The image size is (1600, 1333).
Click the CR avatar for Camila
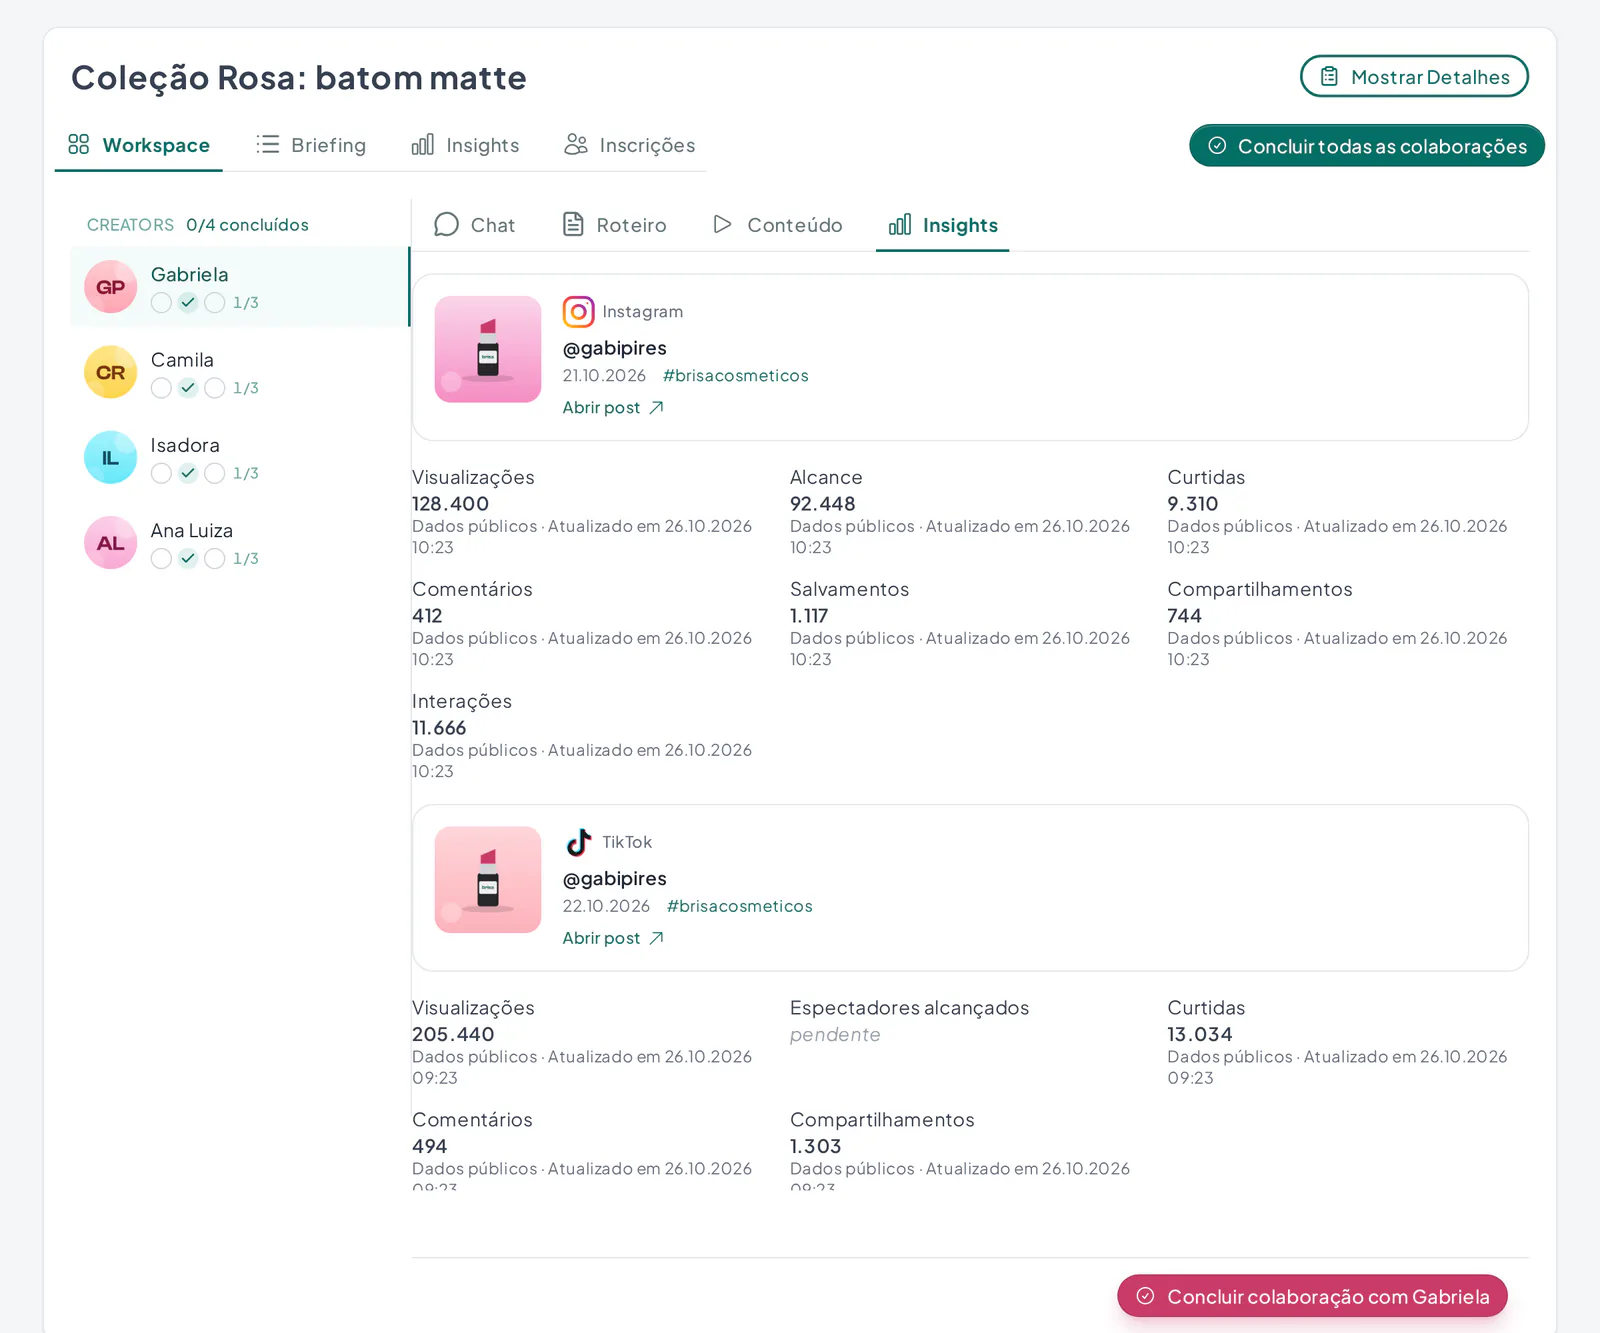tap(110, 372)
